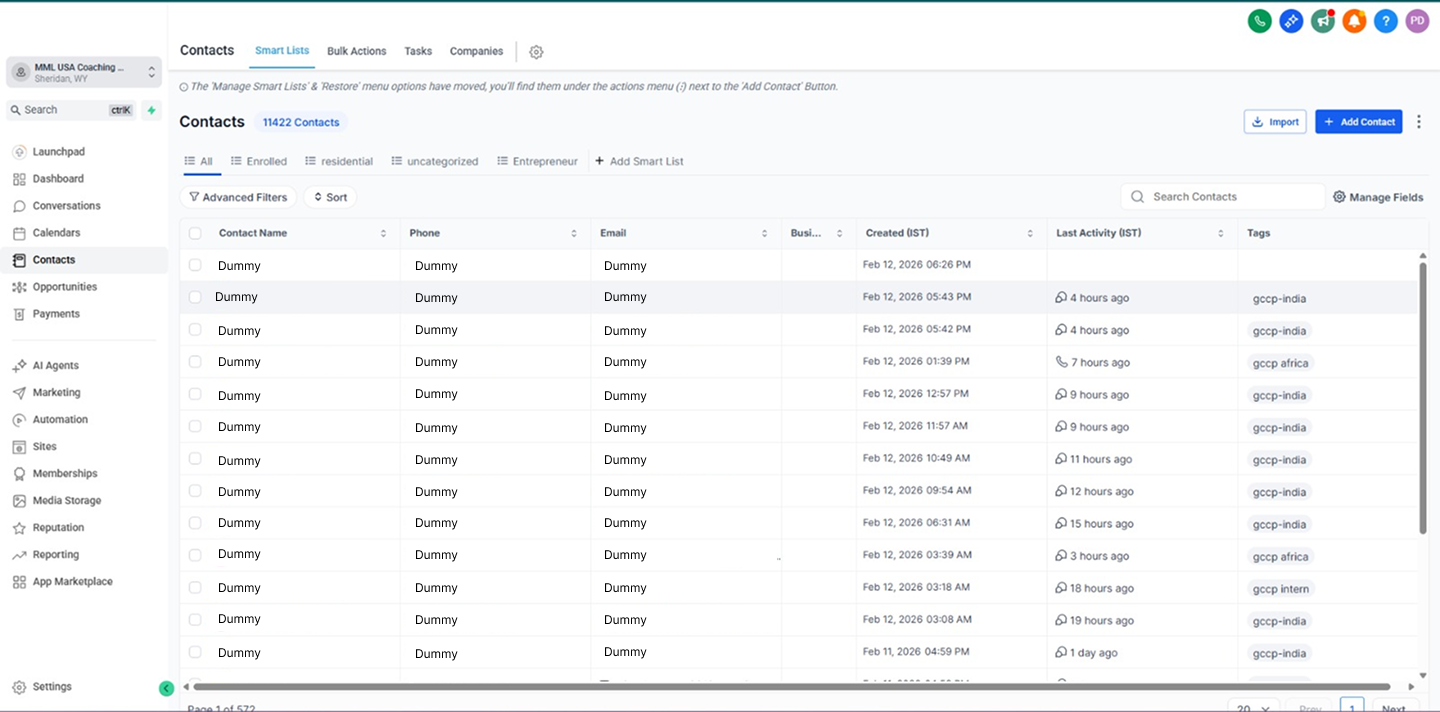This screenshot has height=712, width=1440.
Task: Click the green phone dialer icon
Action: click(1259, 21)
